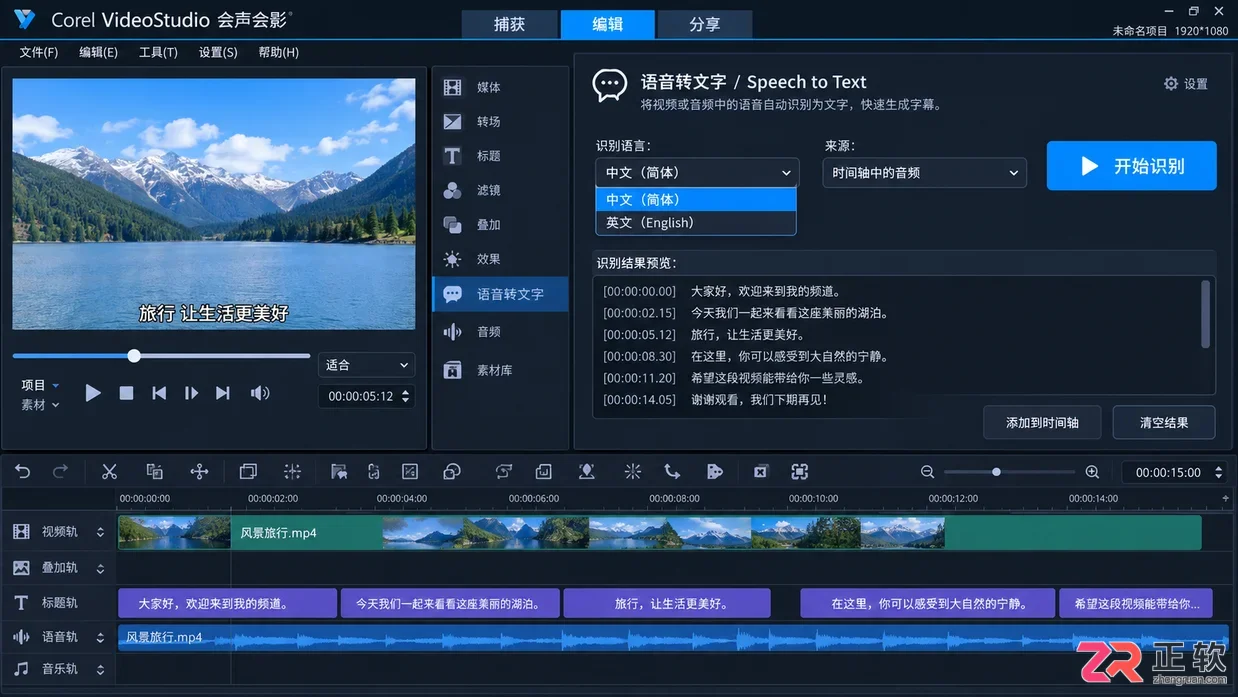Choose 中文（简体） option in open list
This screenshot has width=1238, height=697.
pyautogui.click(x=696, y=200)
